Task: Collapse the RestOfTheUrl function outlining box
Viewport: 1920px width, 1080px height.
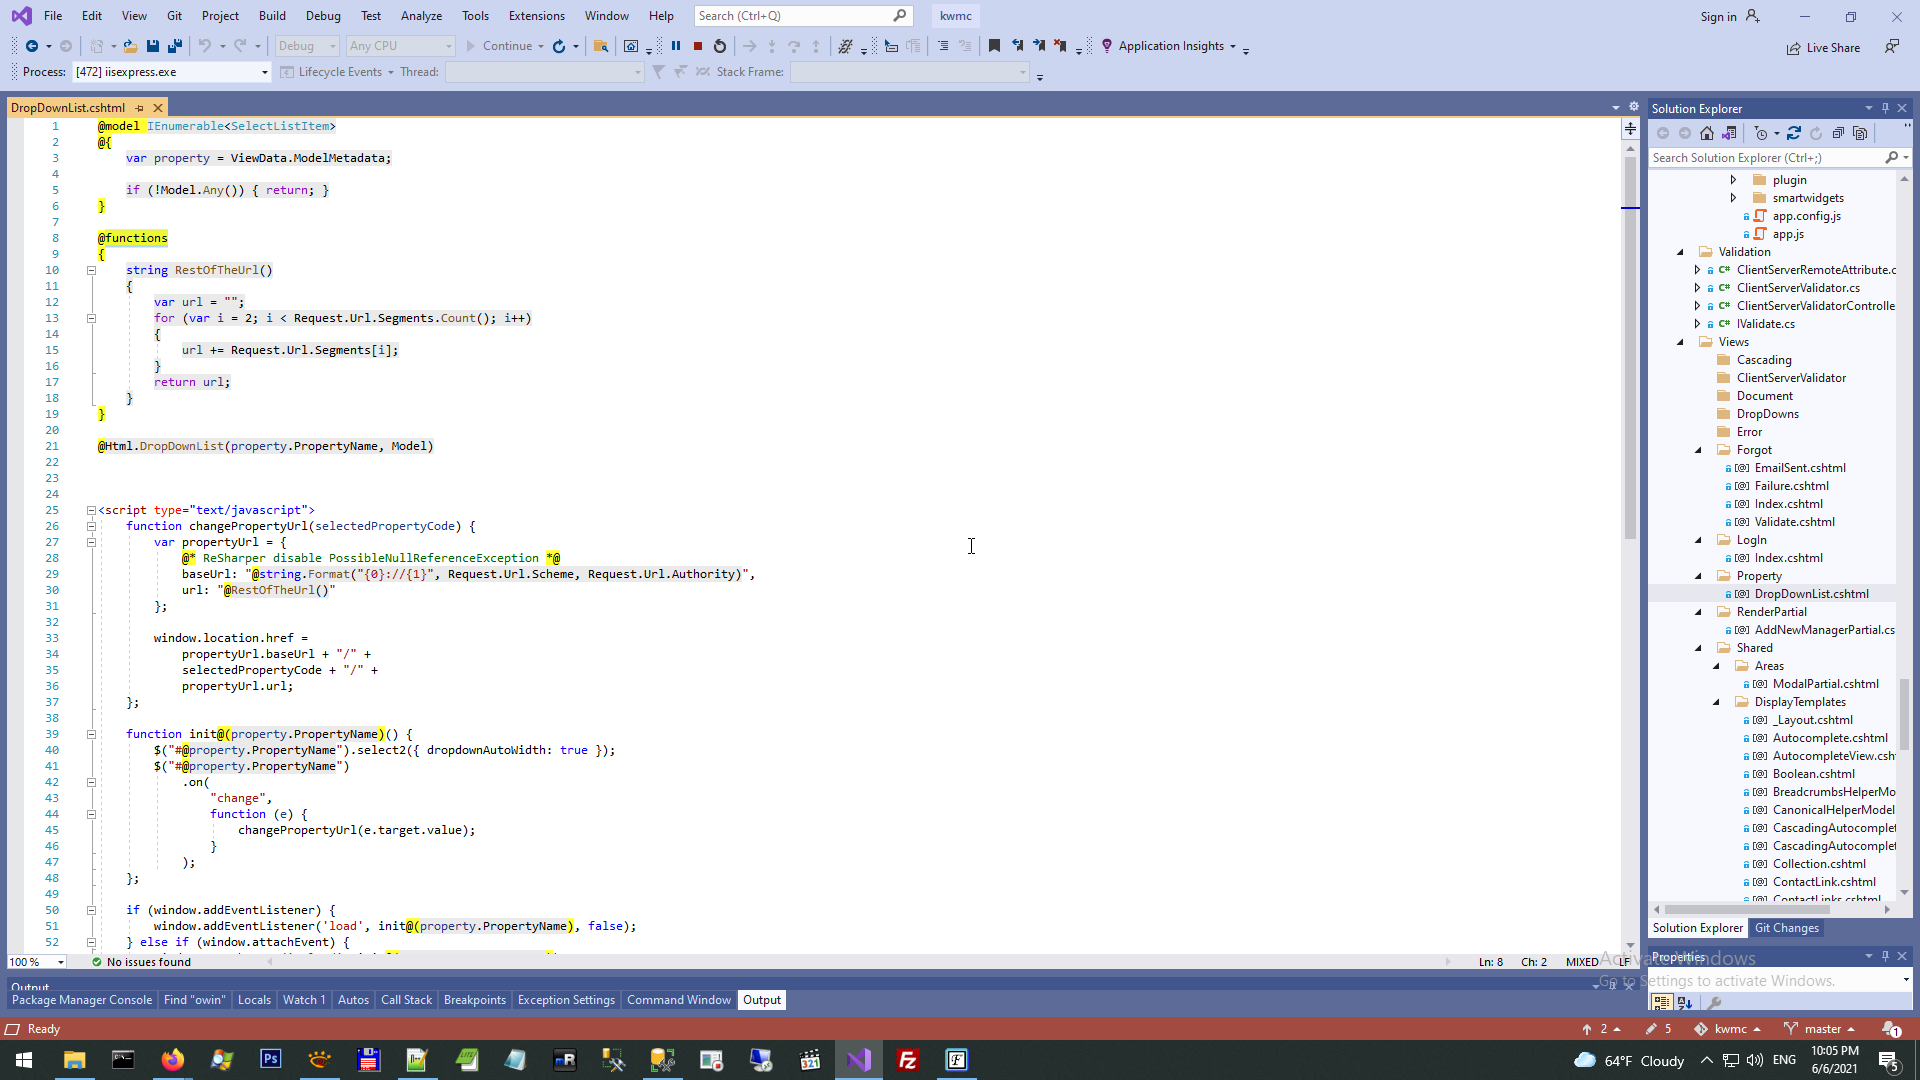Action: (91, 270)
